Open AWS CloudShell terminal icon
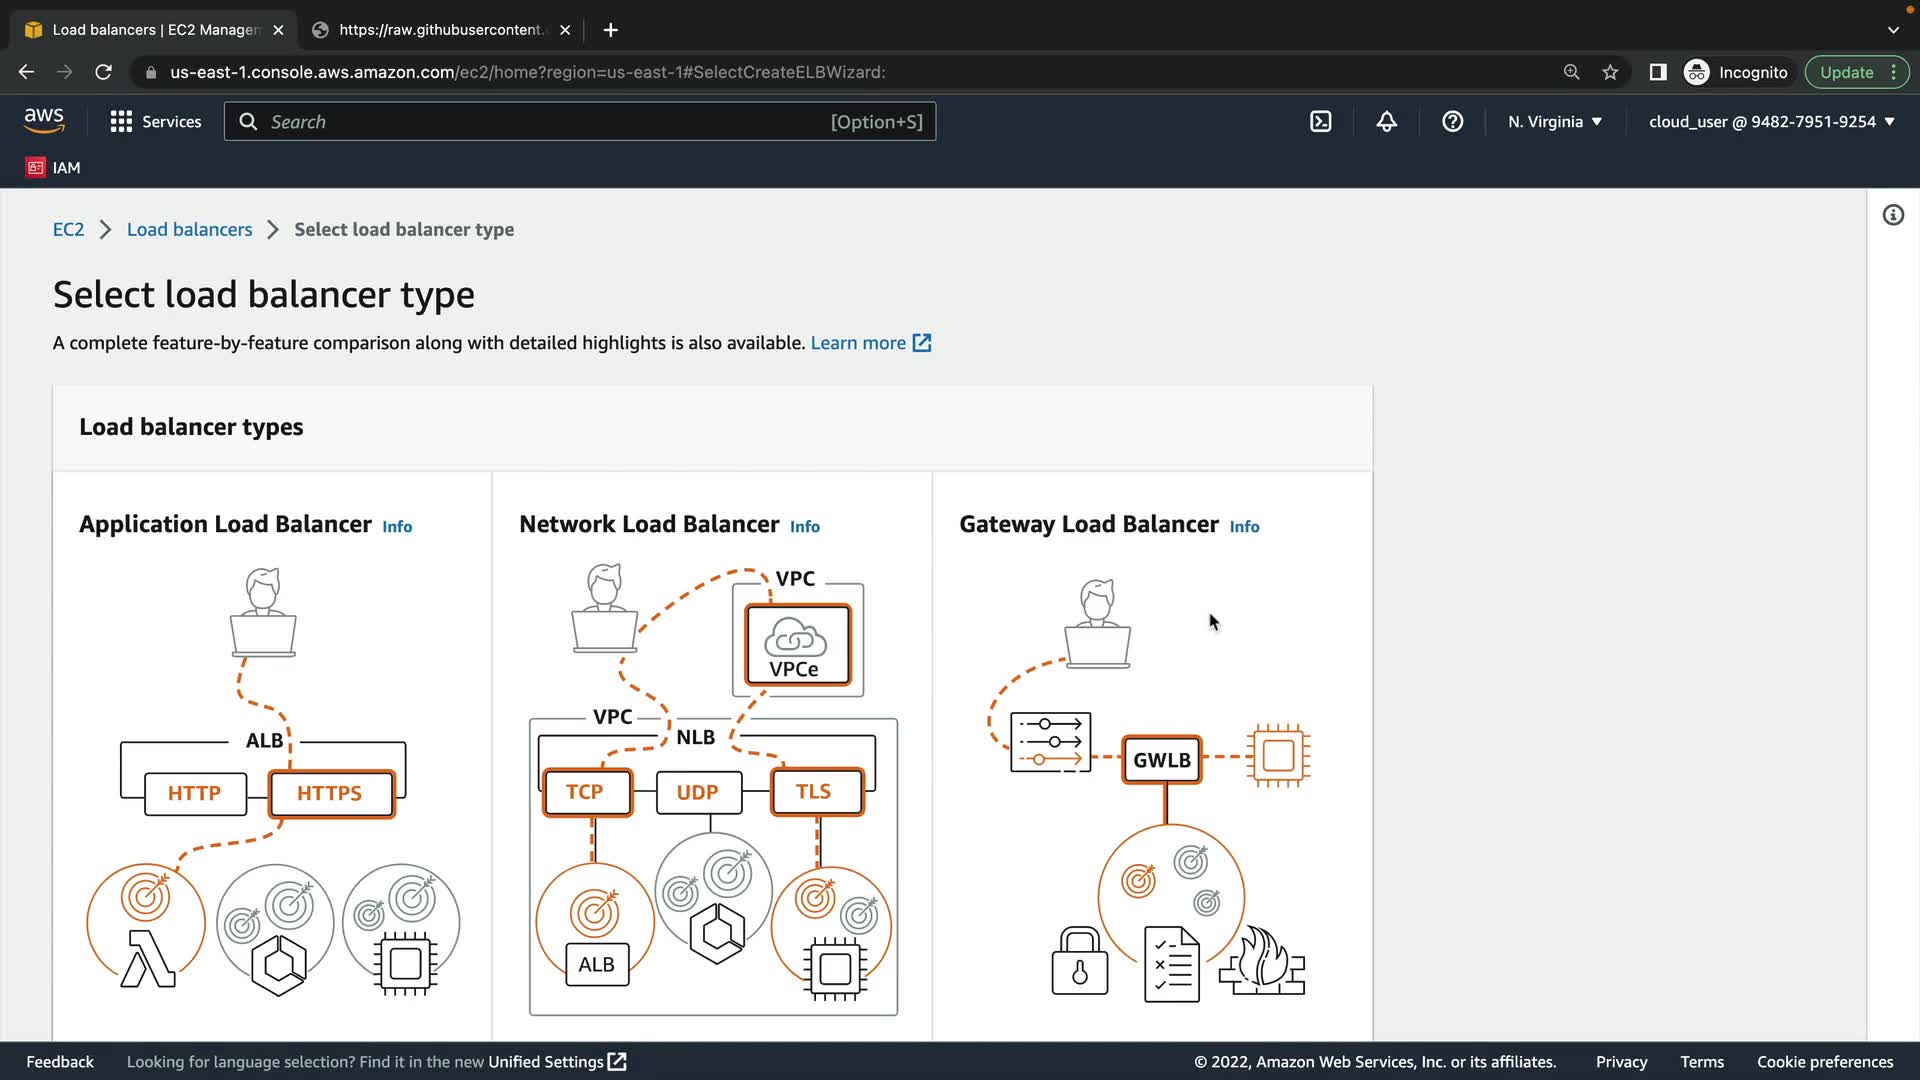This screenshot has width=1920, height=1080. [1320, 122]
